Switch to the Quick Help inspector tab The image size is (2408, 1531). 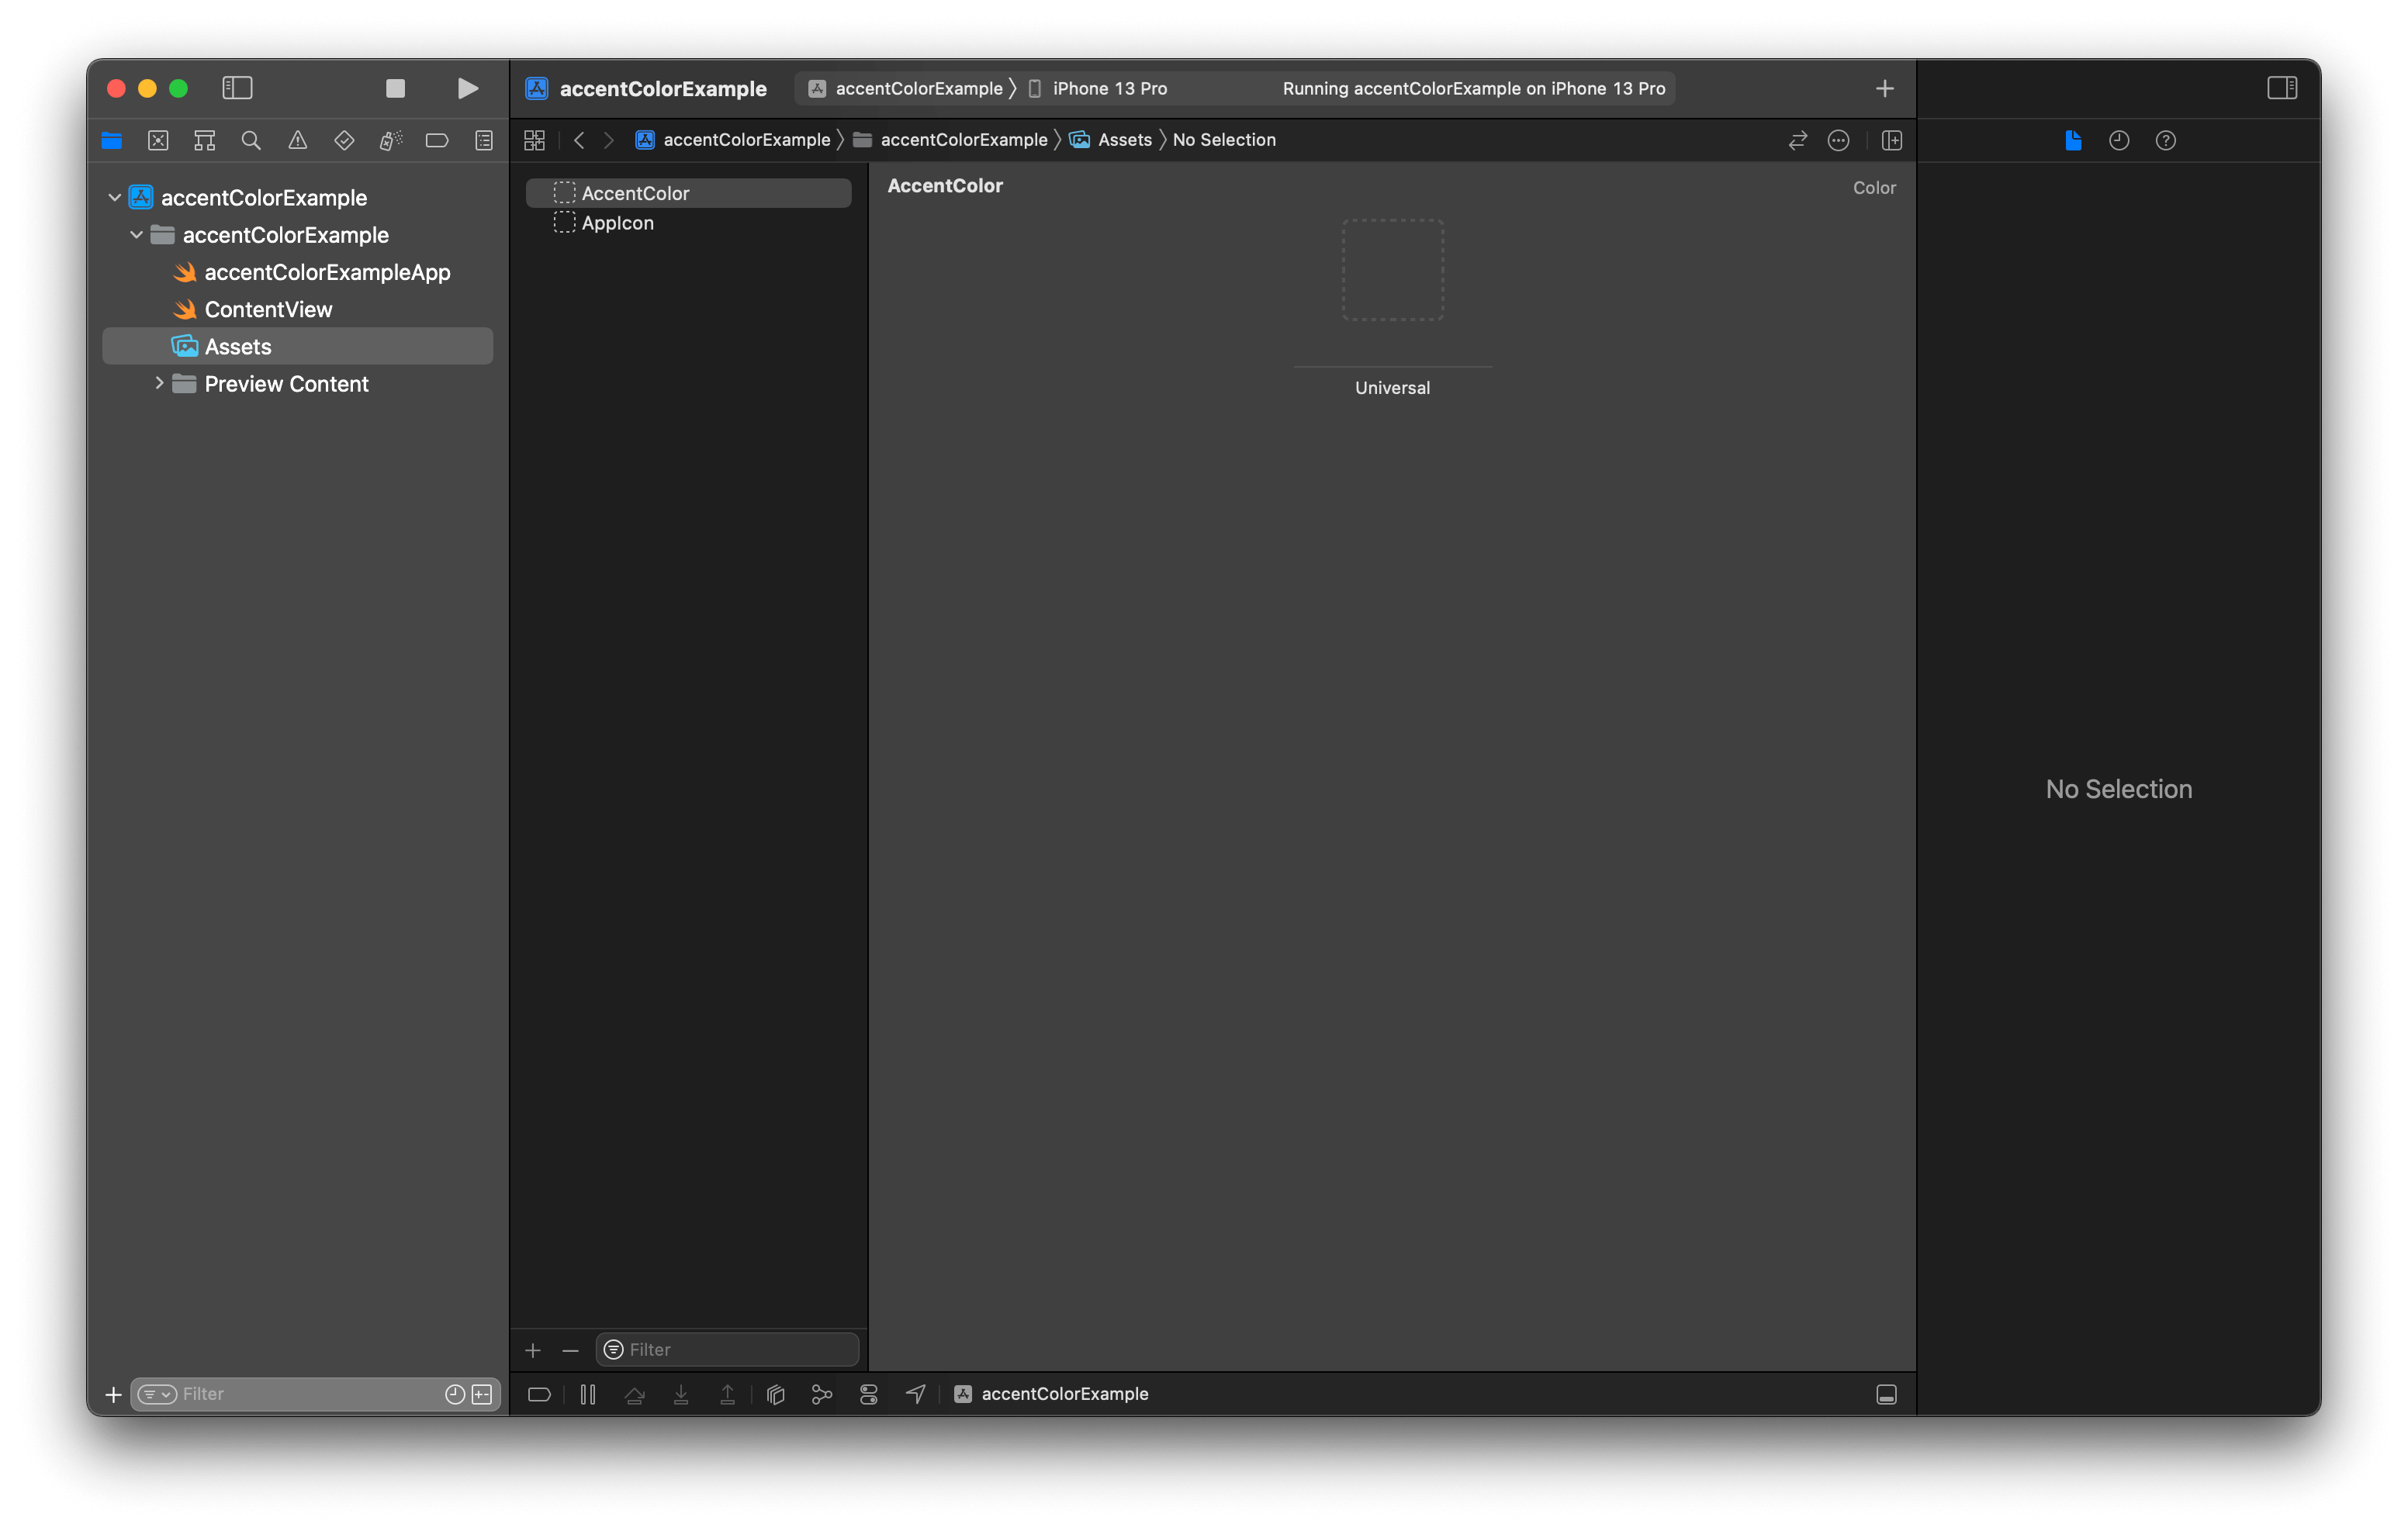(2165, 141)
